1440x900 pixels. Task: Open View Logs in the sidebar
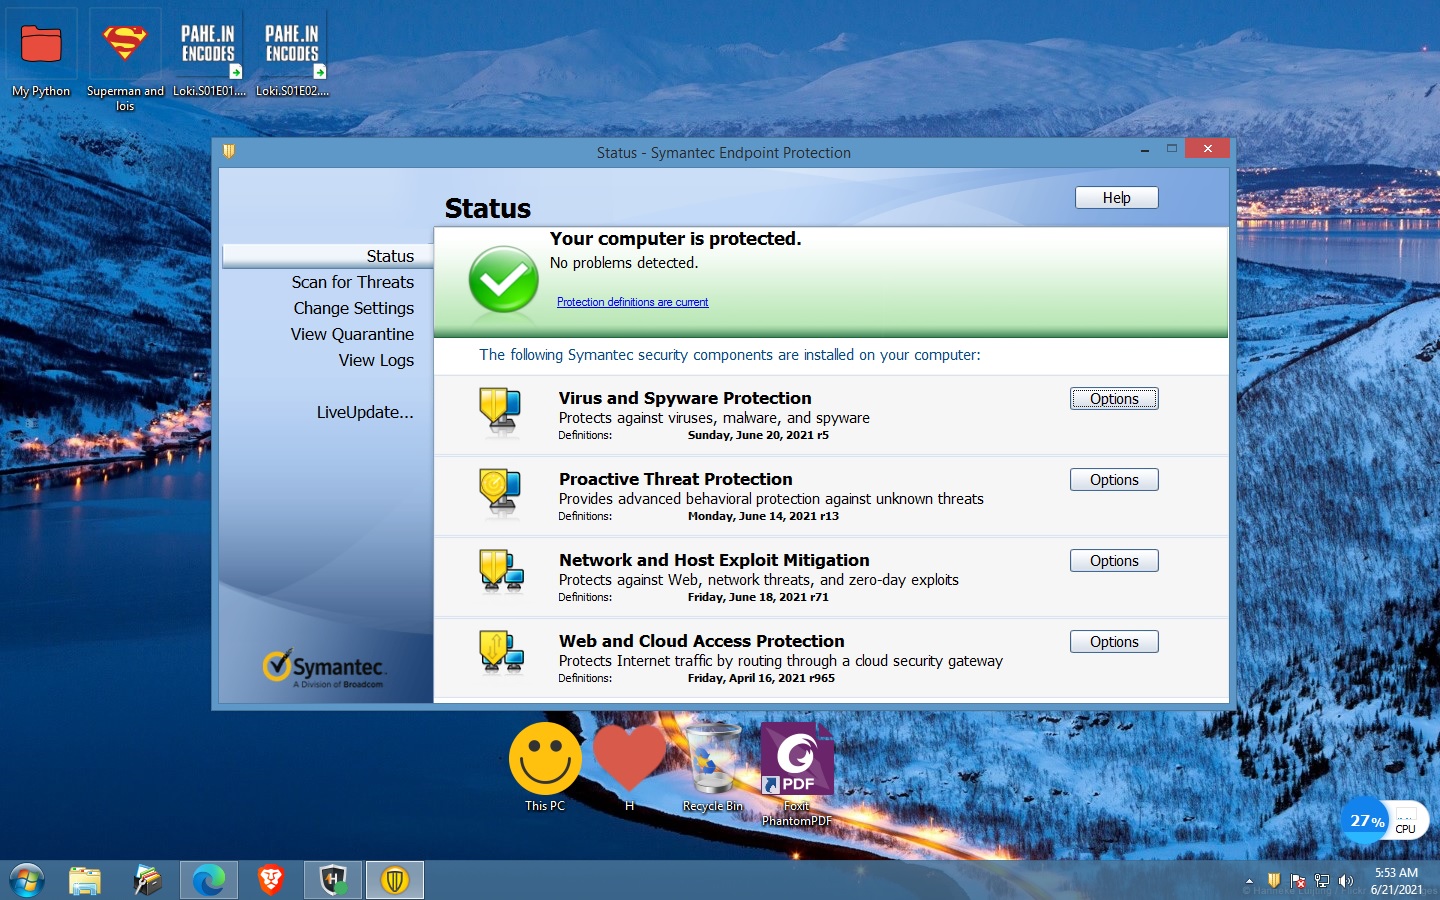[376, 360]
